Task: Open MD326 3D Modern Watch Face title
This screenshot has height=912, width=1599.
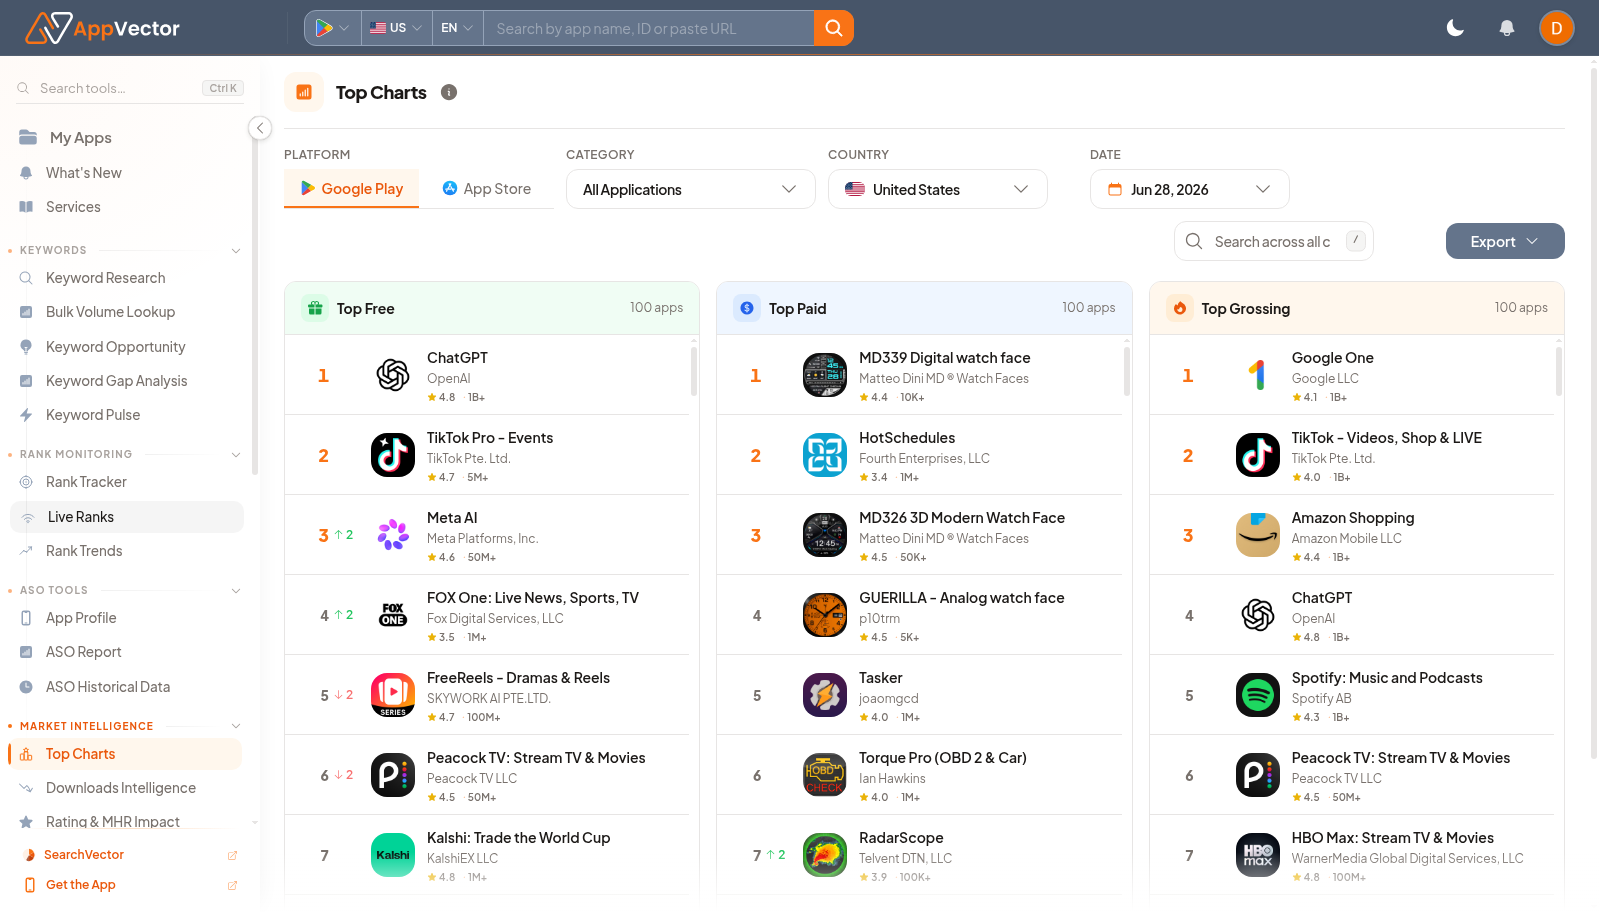Action: (x=962, y=518)
